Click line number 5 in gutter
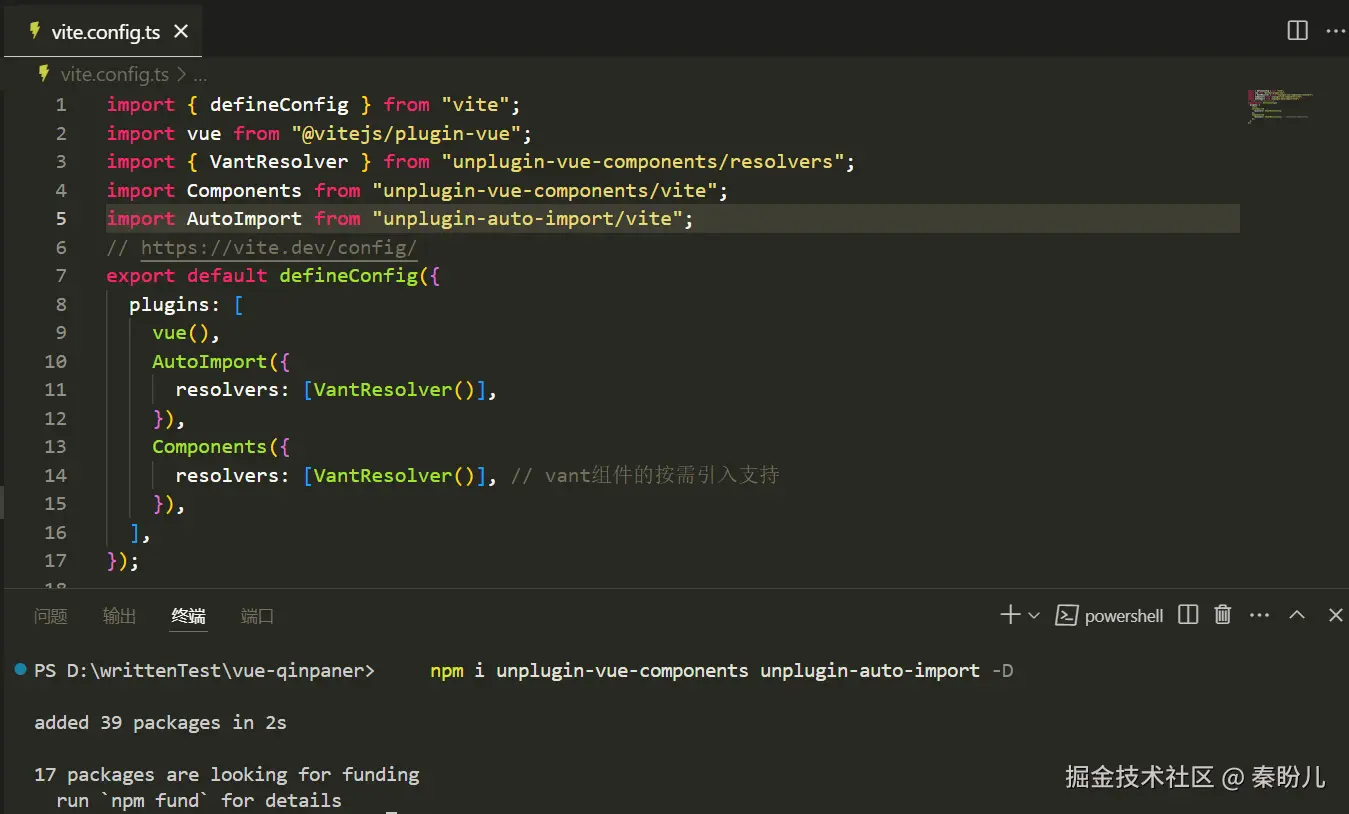 (61, 219)
